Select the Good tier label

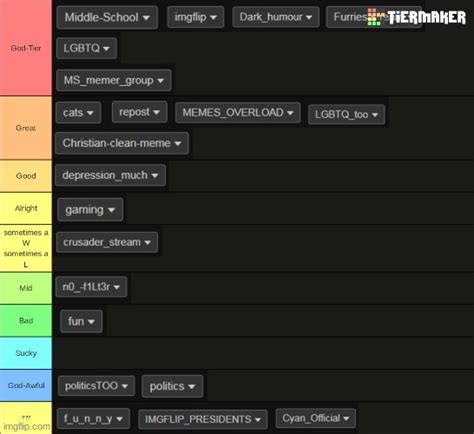coord(26,176)
